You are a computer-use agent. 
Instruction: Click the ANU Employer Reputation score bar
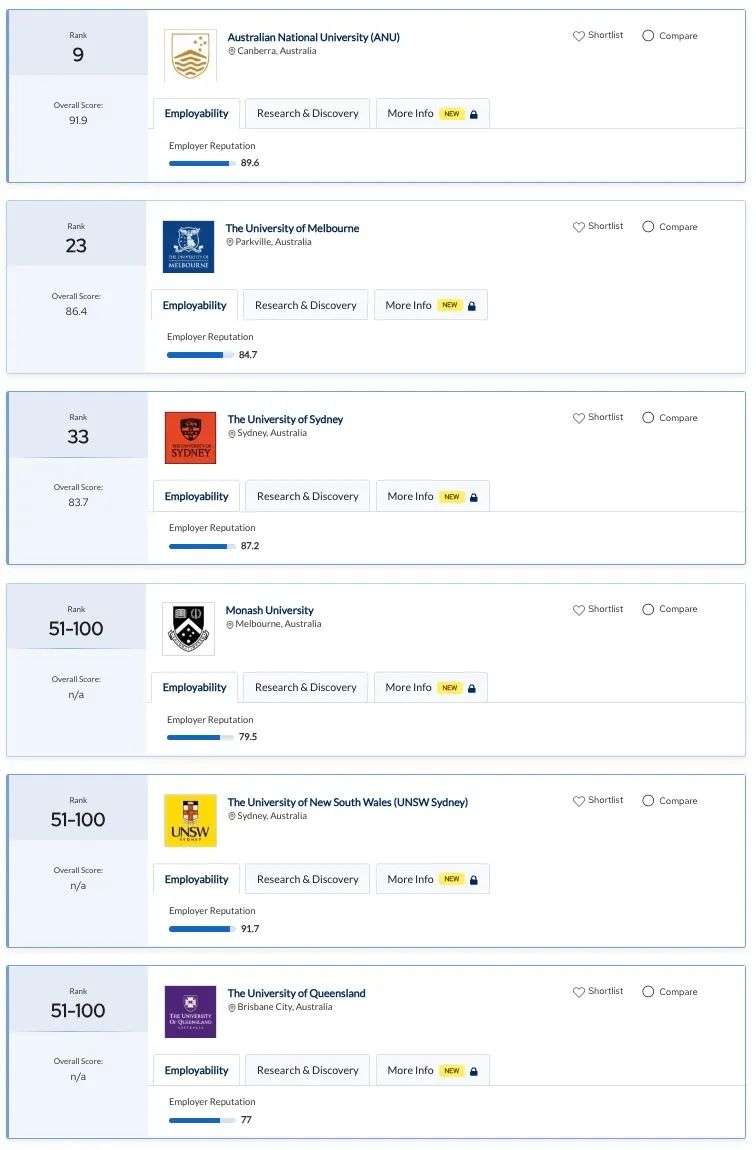tap(201, 164)
